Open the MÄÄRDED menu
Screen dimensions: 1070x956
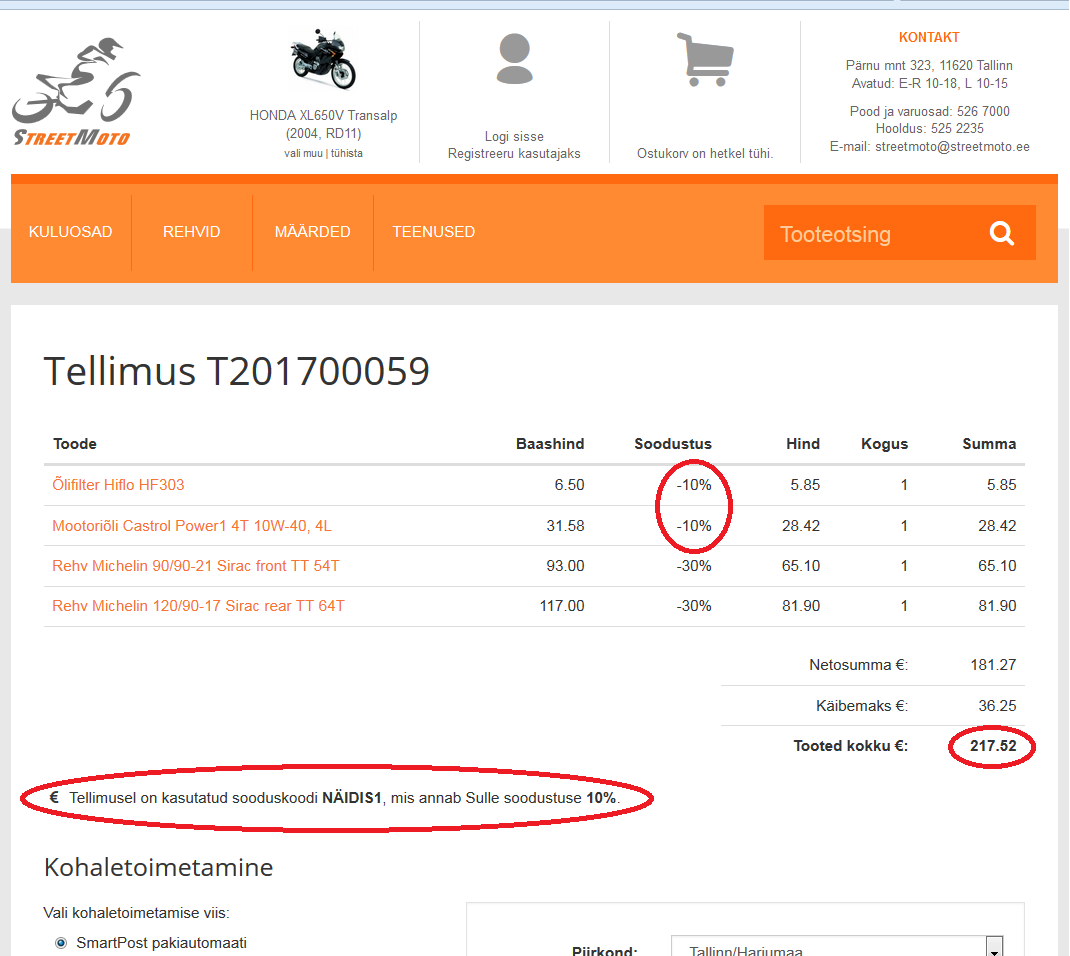point(313,232)
